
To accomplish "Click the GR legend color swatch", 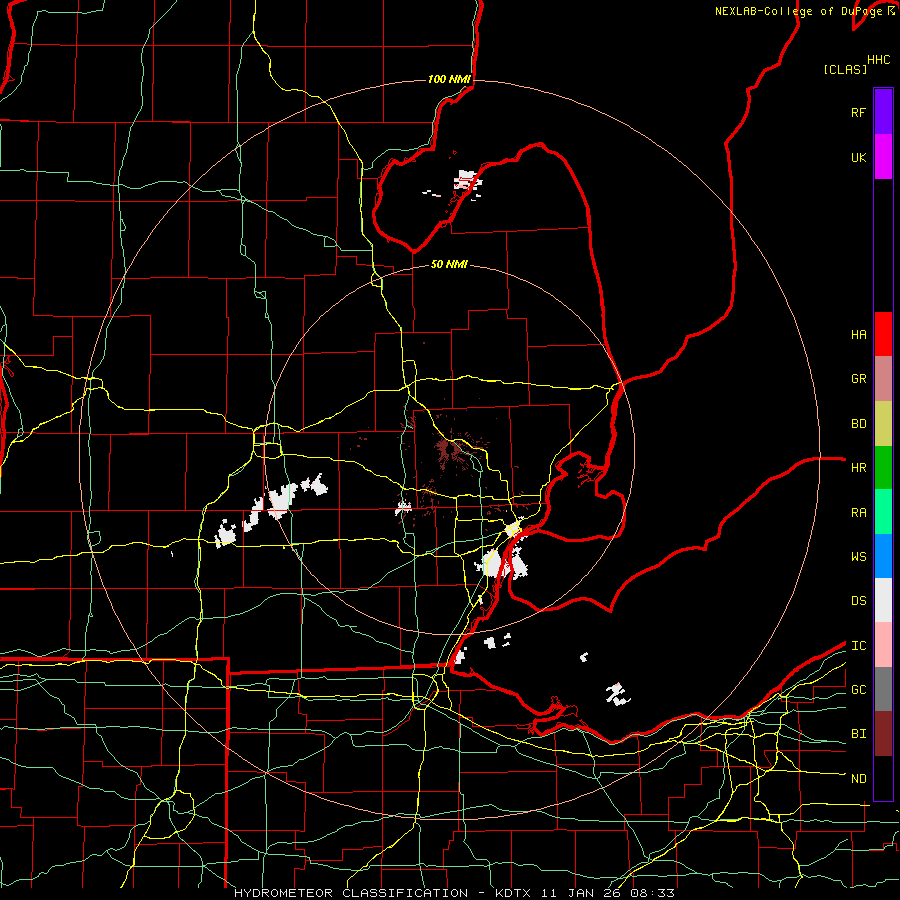I will pos(883,379).
